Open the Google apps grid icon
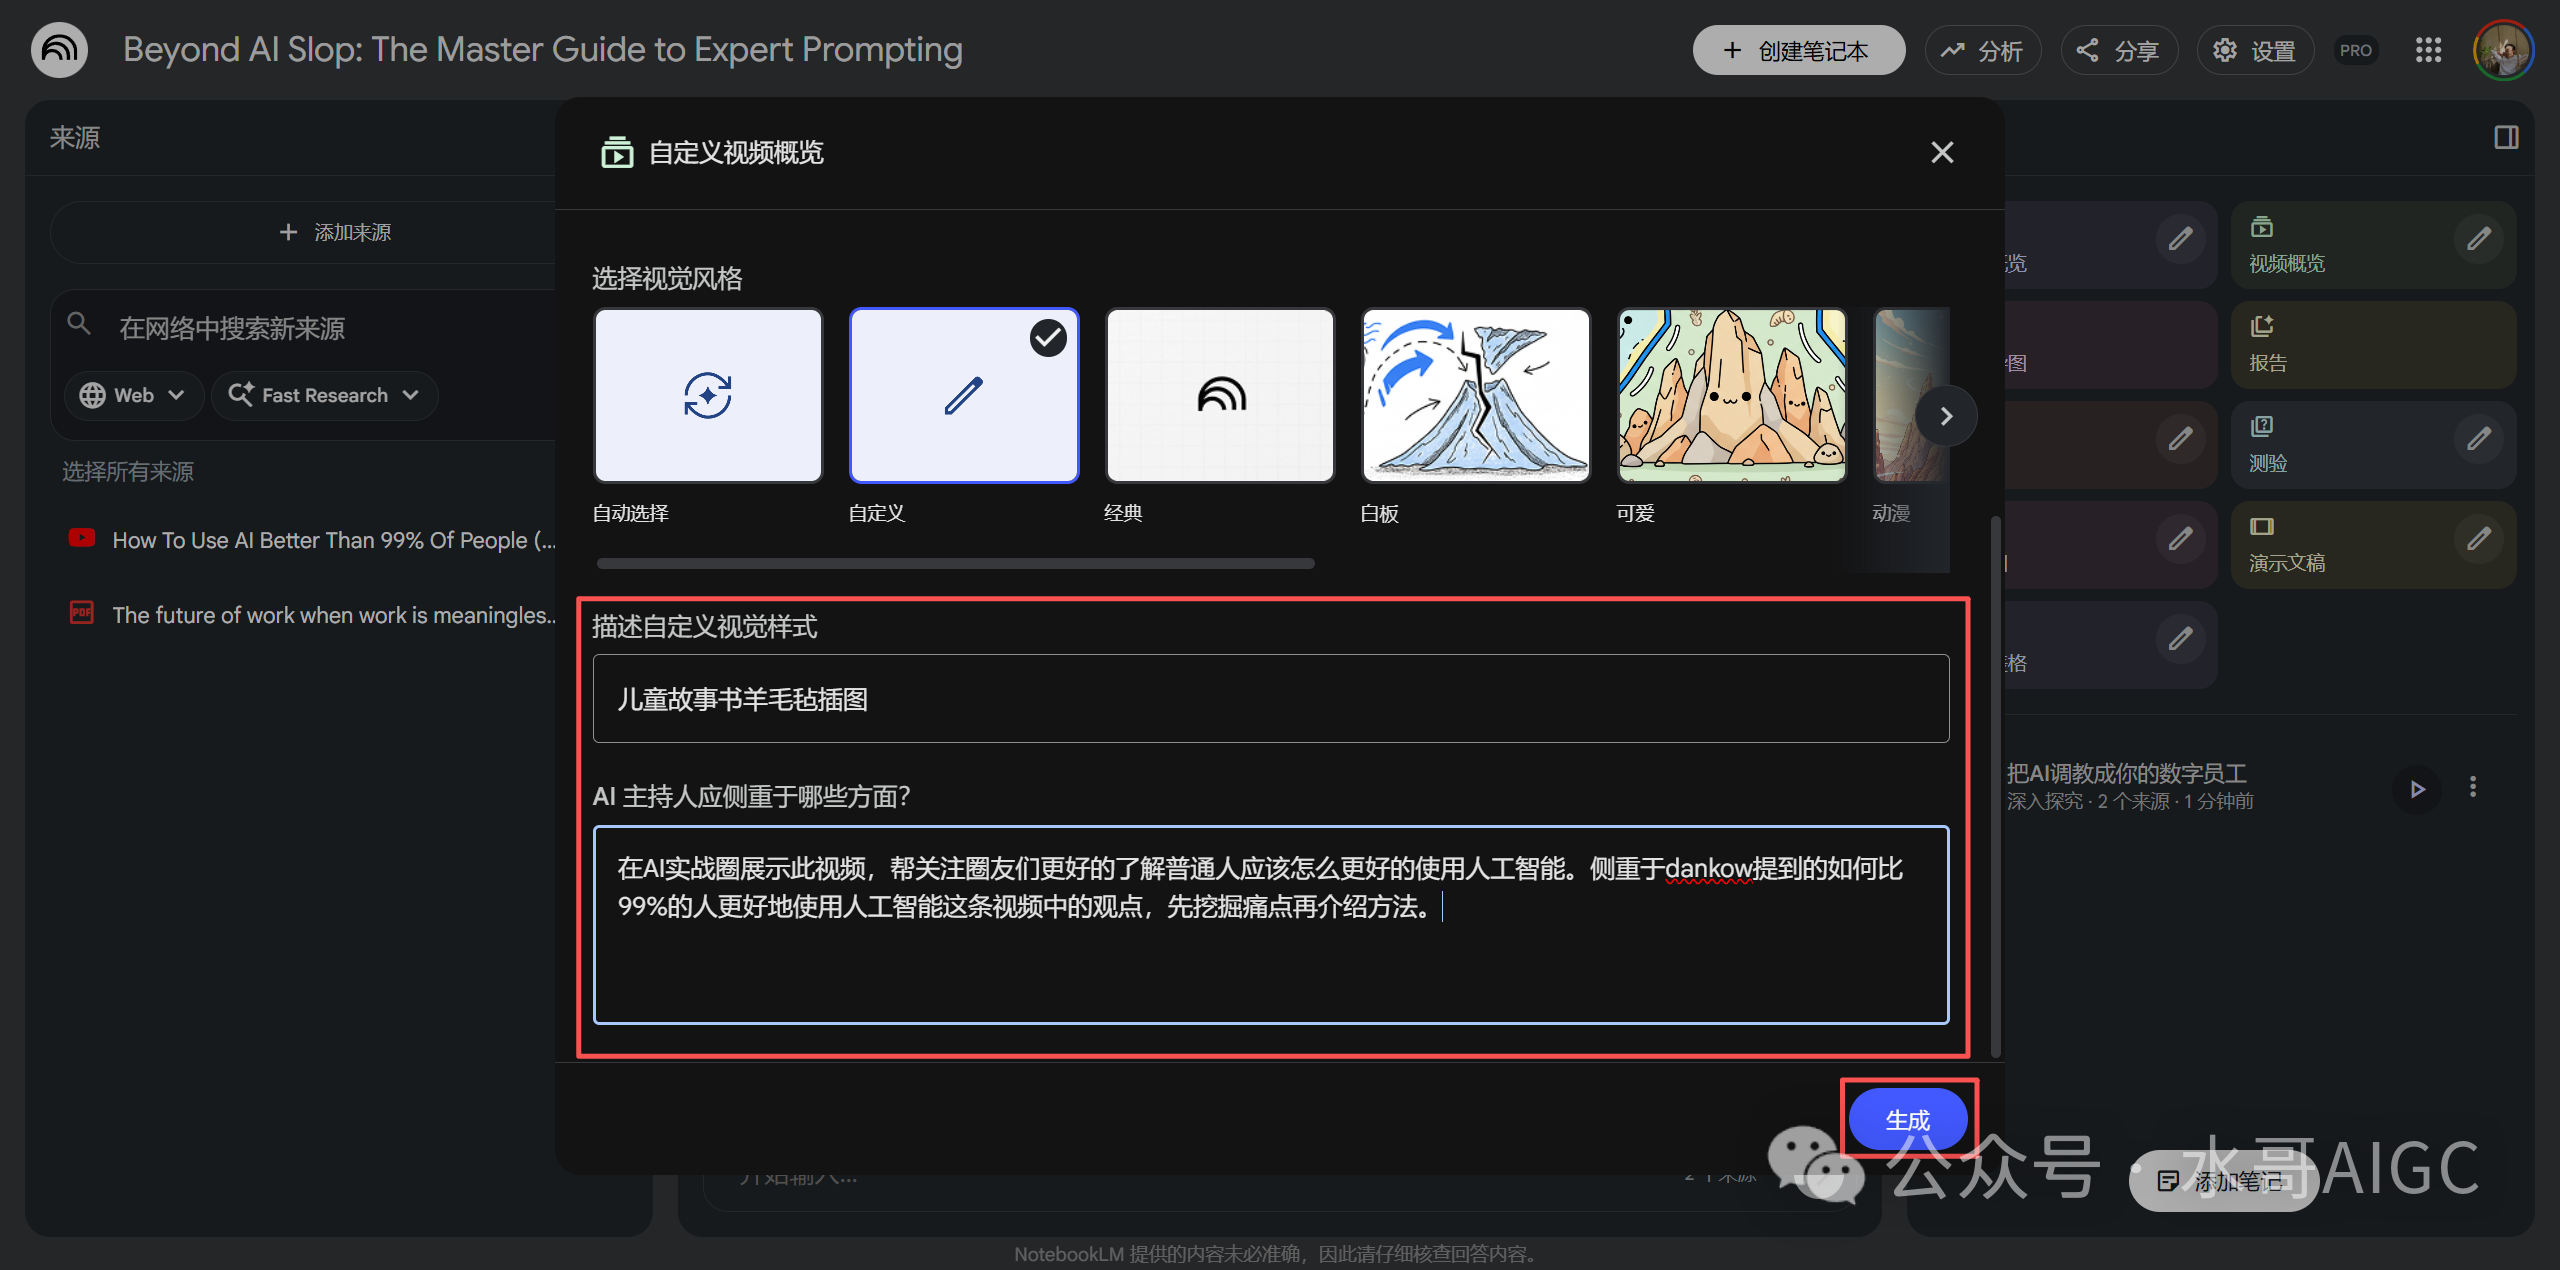Screen dimensions: 2560x1270 click(2428, 50)
